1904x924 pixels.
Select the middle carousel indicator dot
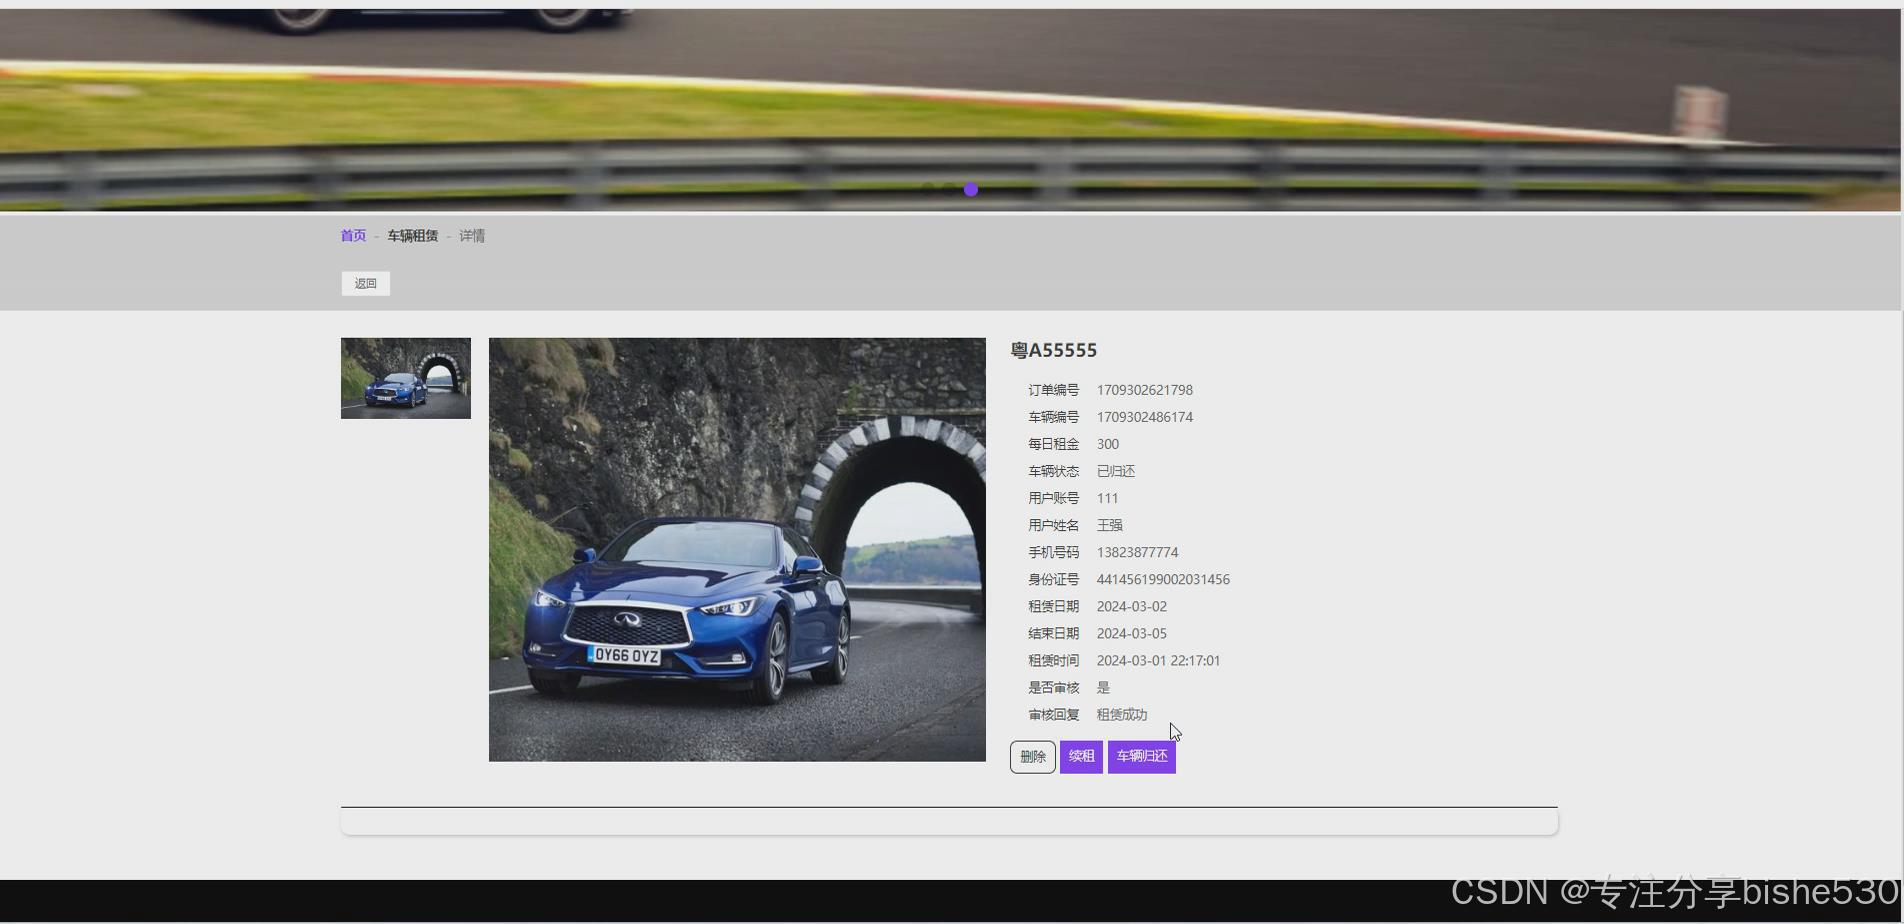952,188
